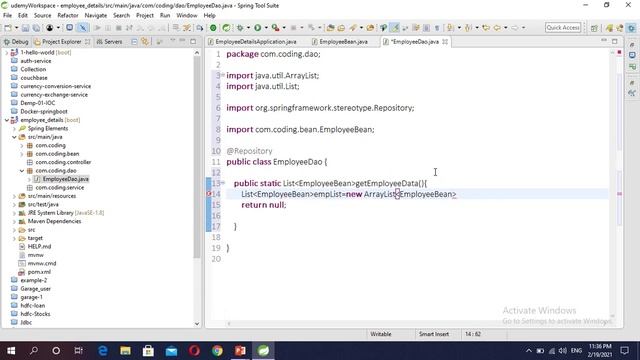Collapse the employee_details project node
The width and height of the screenshot is (640, 360).
click(7, 120)
